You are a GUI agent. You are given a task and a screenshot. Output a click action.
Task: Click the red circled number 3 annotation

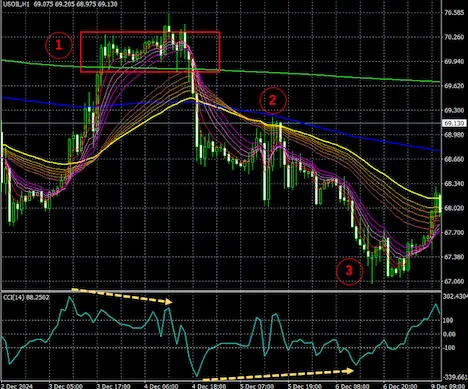(349, 271)
